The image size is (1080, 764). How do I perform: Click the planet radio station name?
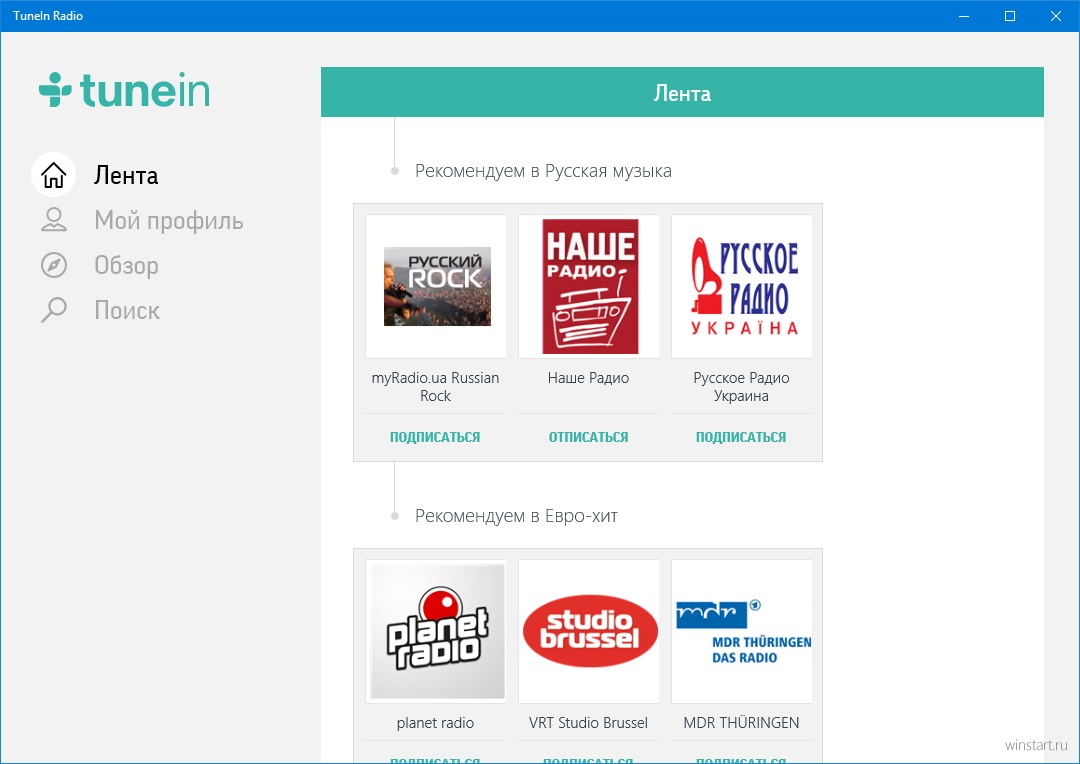click(x=435, y=723)
